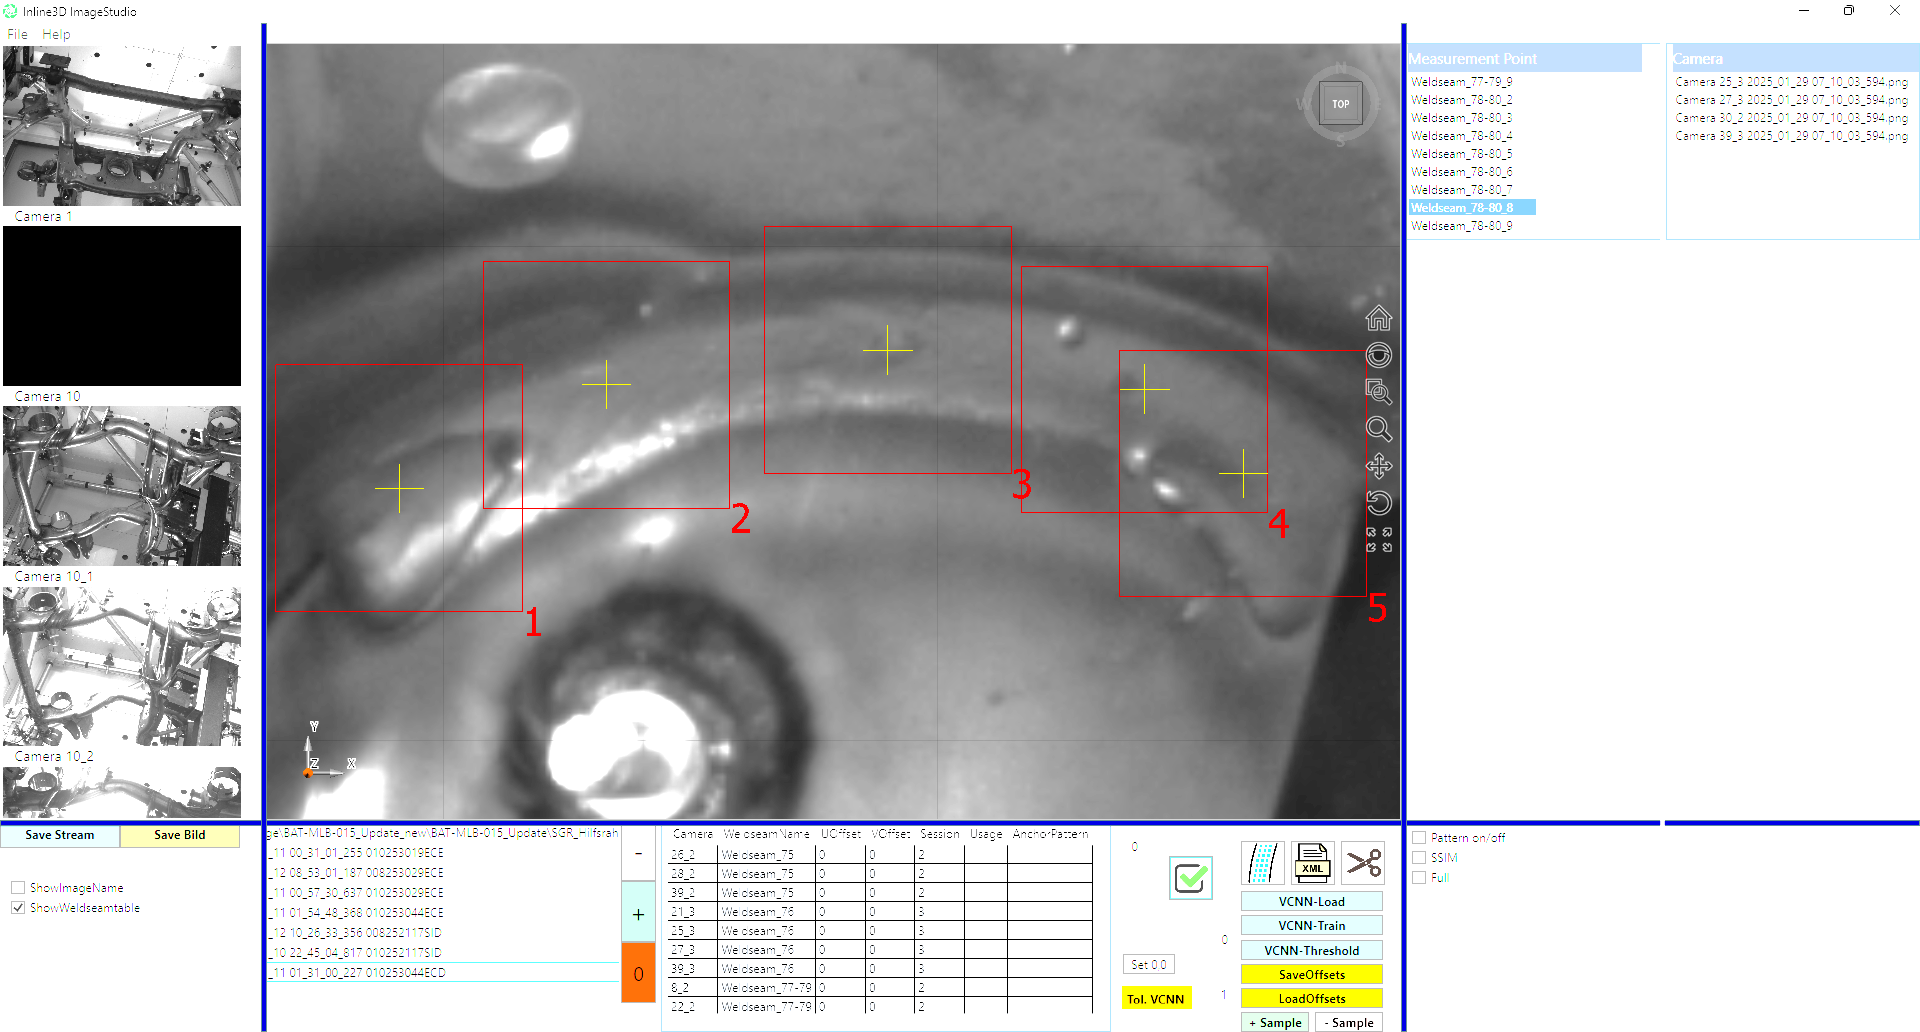
Task: Click the VCNN-Load button
Action: 1311,902
